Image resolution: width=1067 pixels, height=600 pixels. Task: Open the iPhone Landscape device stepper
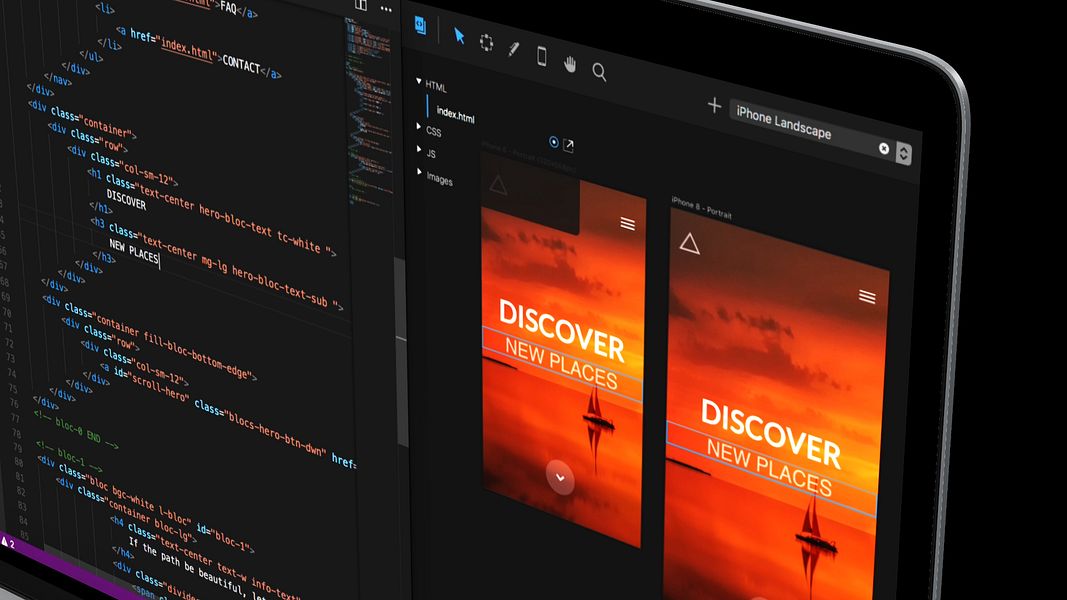903,154
